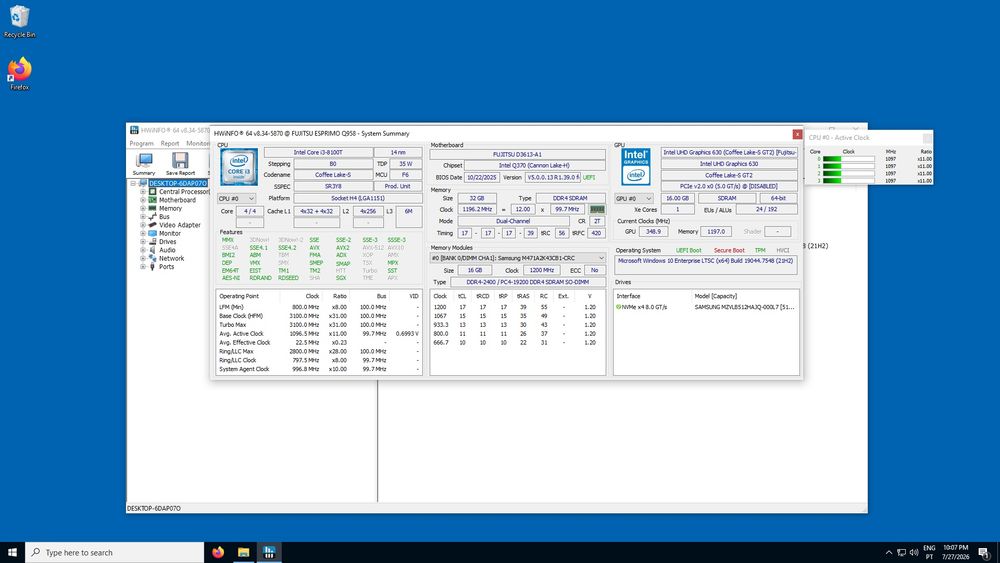Click the Intel Graphics GPU logo
1000x563 pixels.
635,166
